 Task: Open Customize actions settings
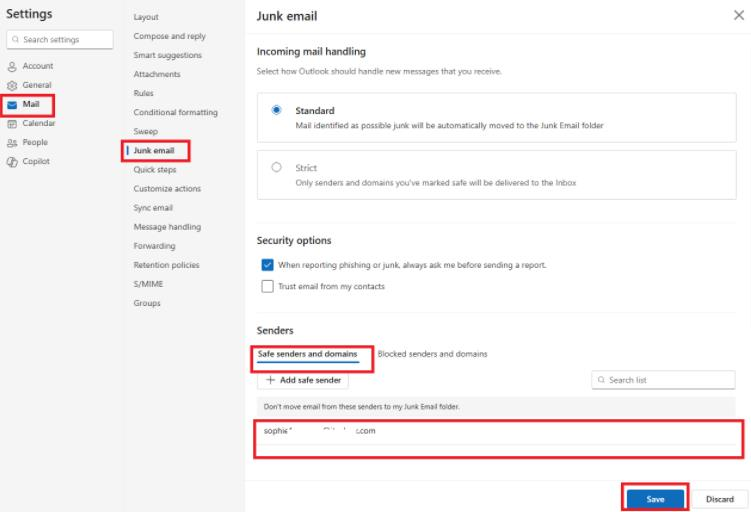coord(167,189)
